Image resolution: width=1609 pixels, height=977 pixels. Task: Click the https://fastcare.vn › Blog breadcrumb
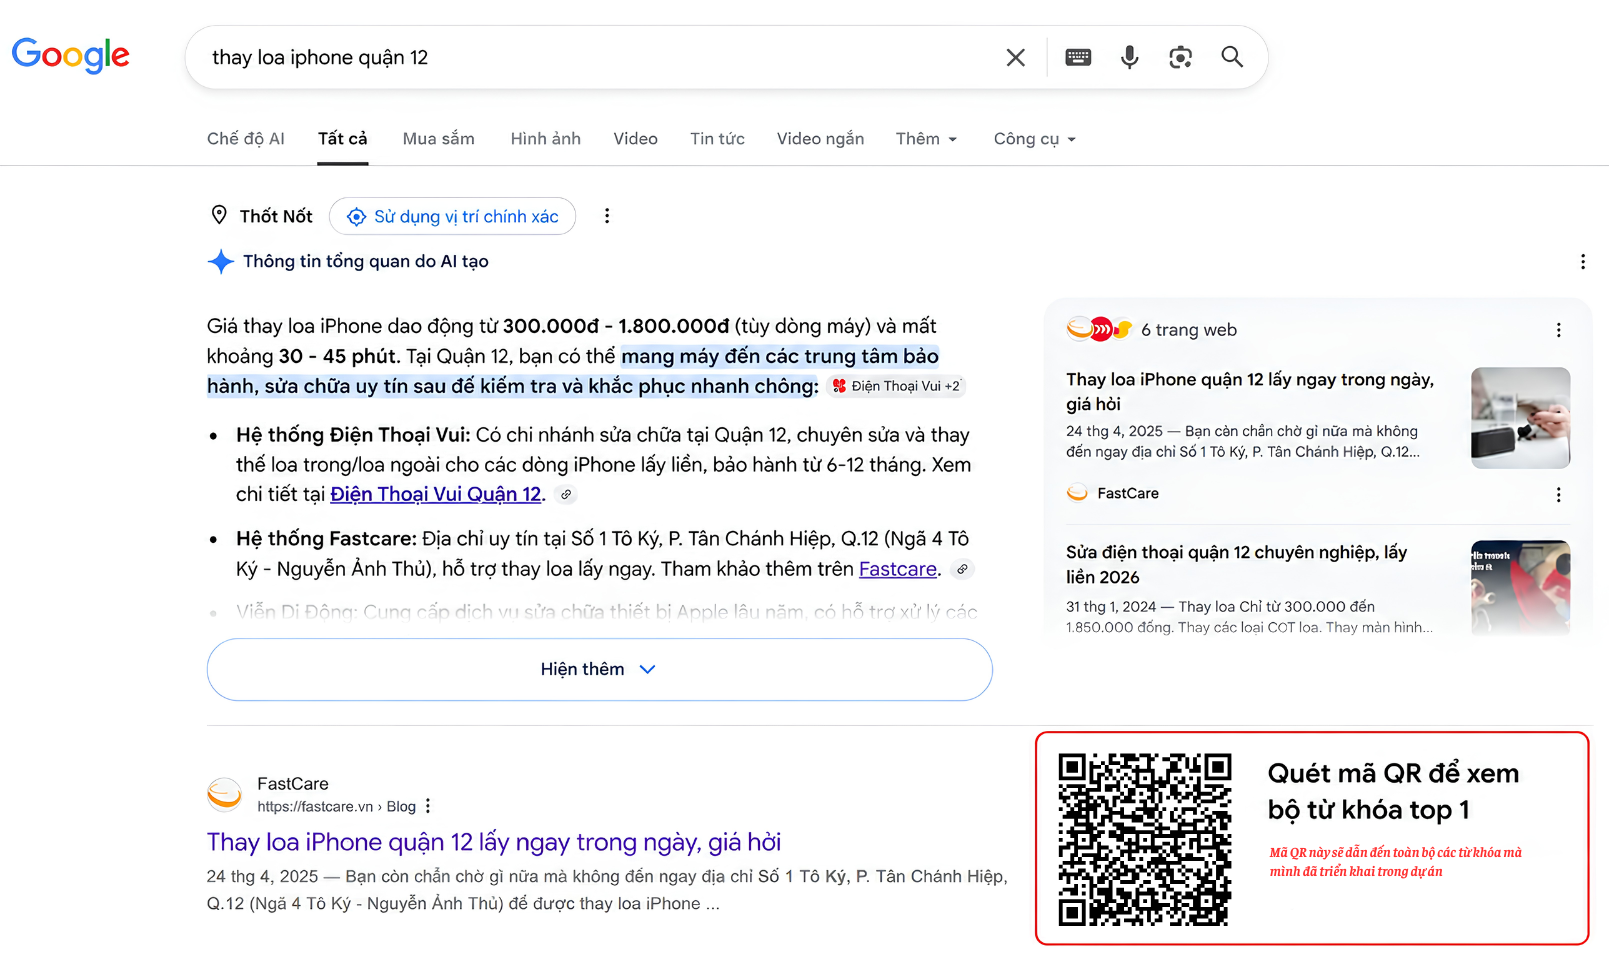[336, 807]
